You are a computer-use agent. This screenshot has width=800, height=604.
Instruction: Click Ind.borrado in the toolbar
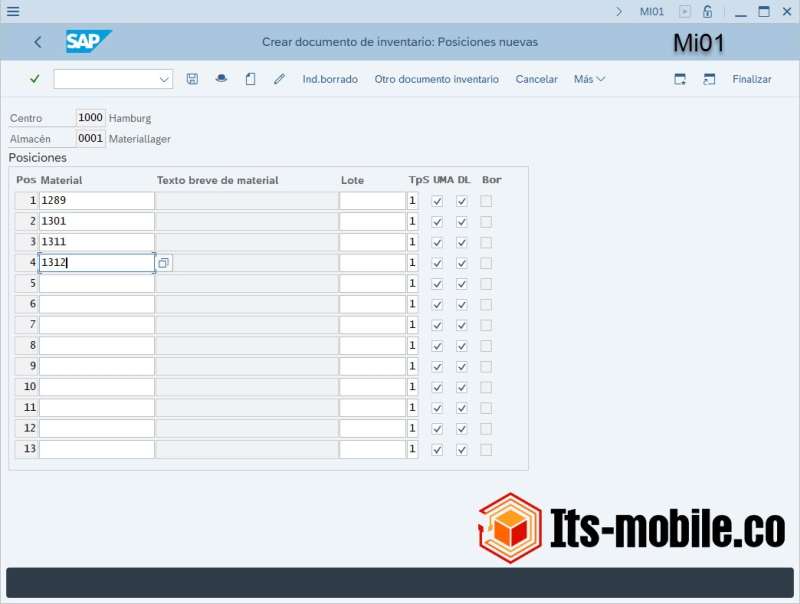[330, 79]
